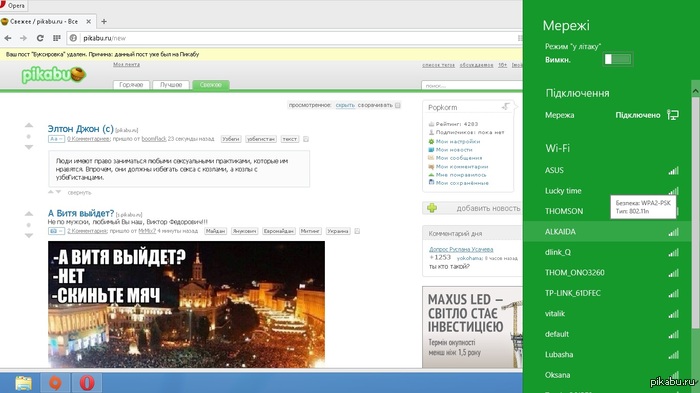Upvote the Элтон Джон post

tap(29, 125)
